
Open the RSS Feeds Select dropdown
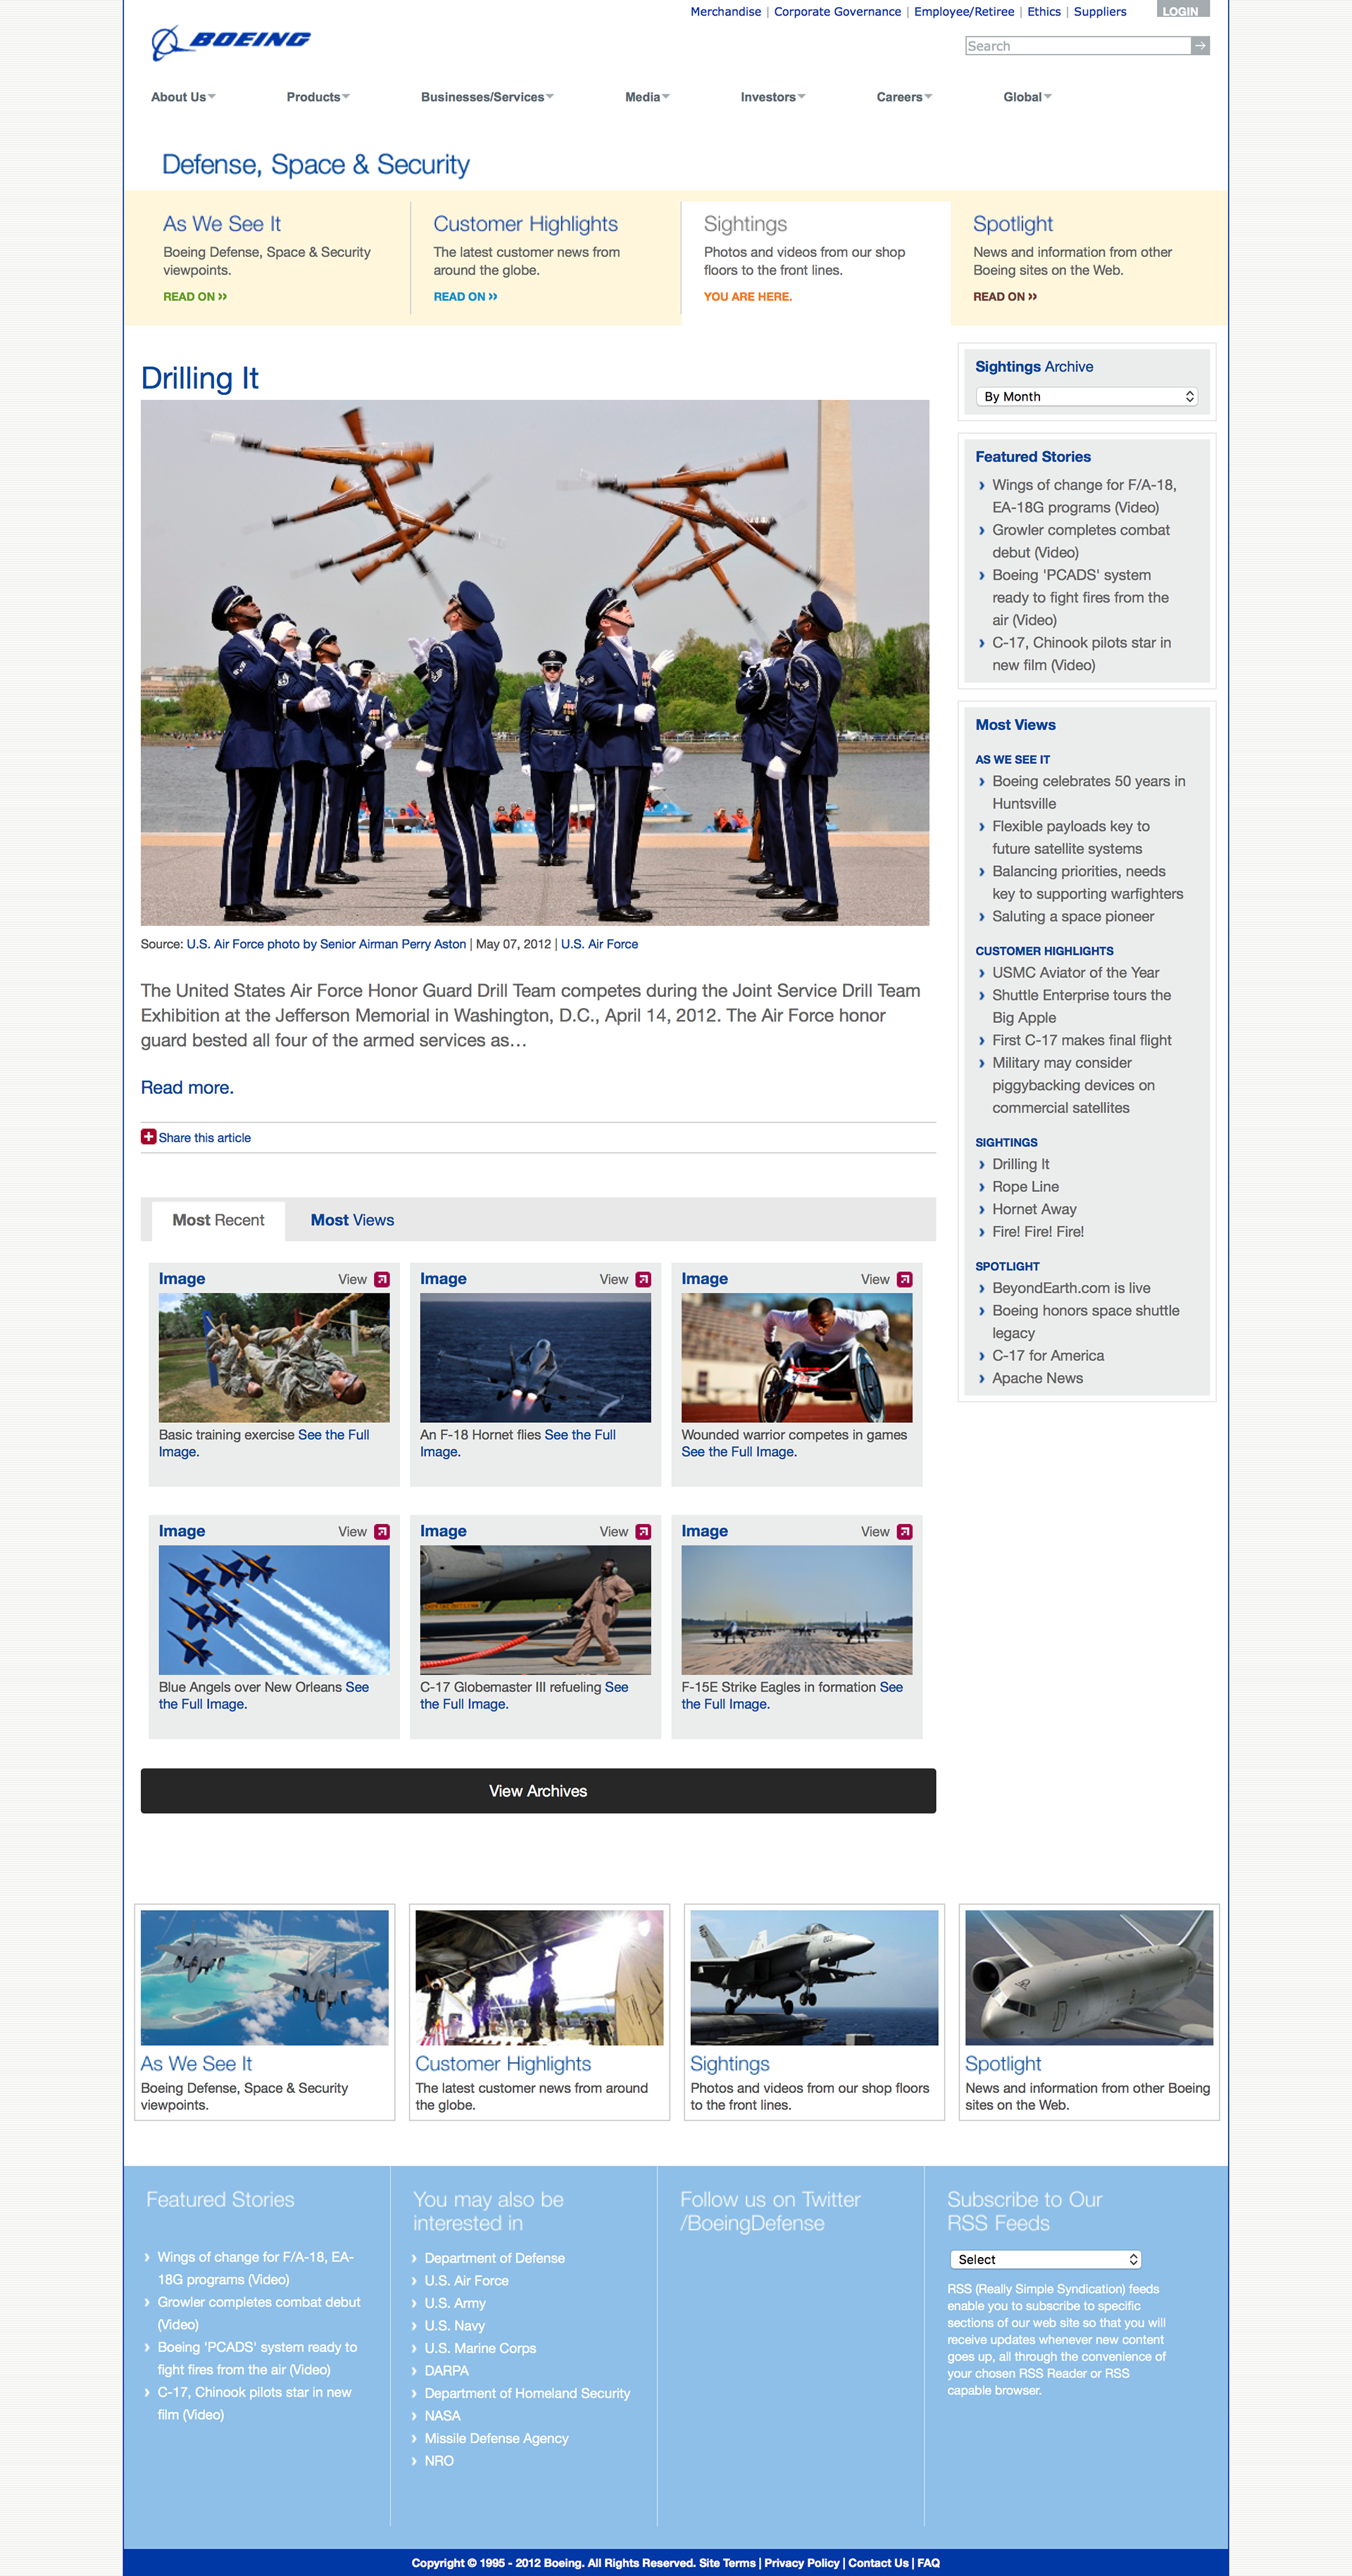[1045, 2259]
